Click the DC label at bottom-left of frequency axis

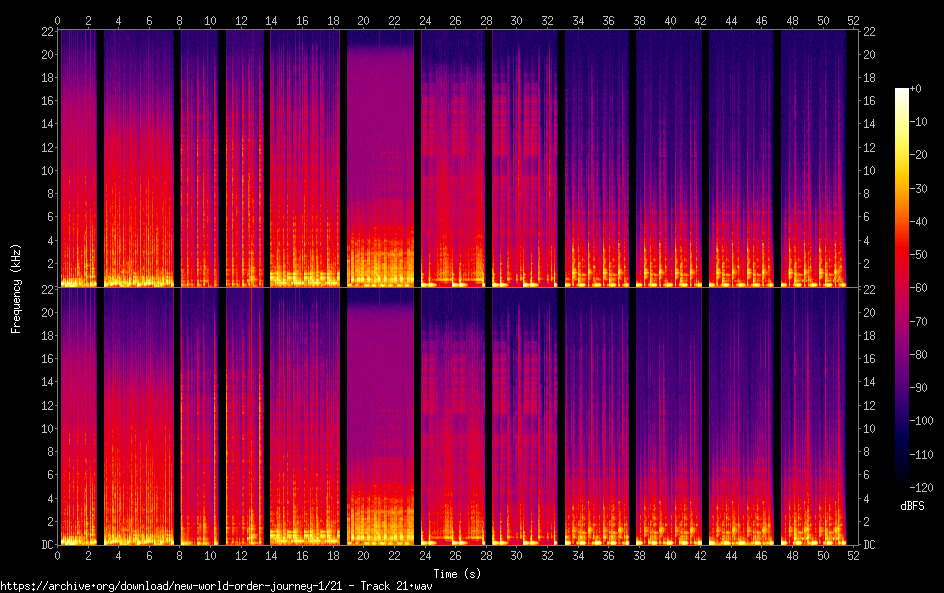[x=44, y=545]
